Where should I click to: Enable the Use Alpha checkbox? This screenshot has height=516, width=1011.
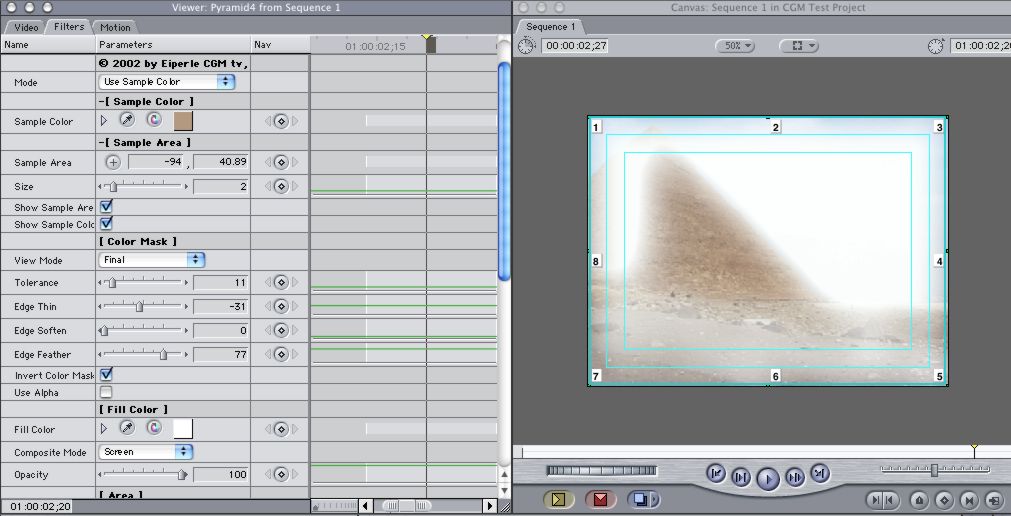tap(106, 392)
